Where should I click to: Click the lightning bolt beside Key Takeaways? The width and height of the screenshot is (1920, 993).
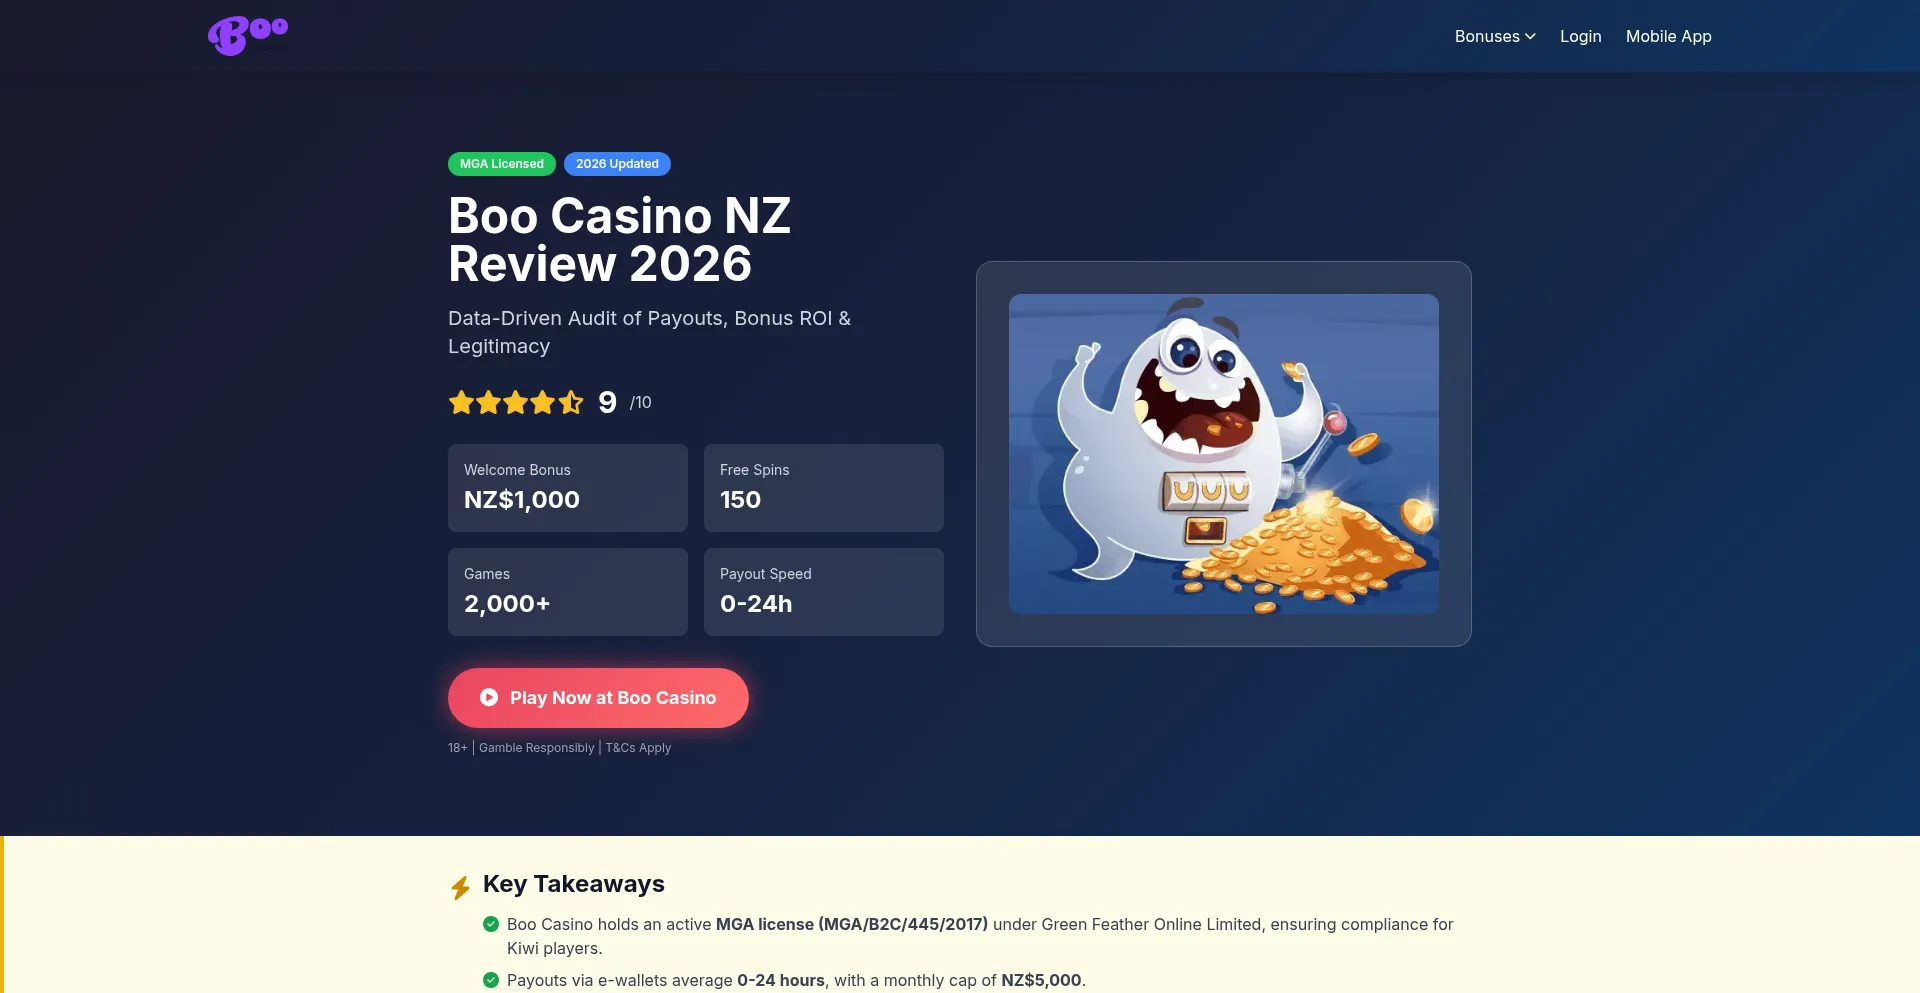[461, 885]
